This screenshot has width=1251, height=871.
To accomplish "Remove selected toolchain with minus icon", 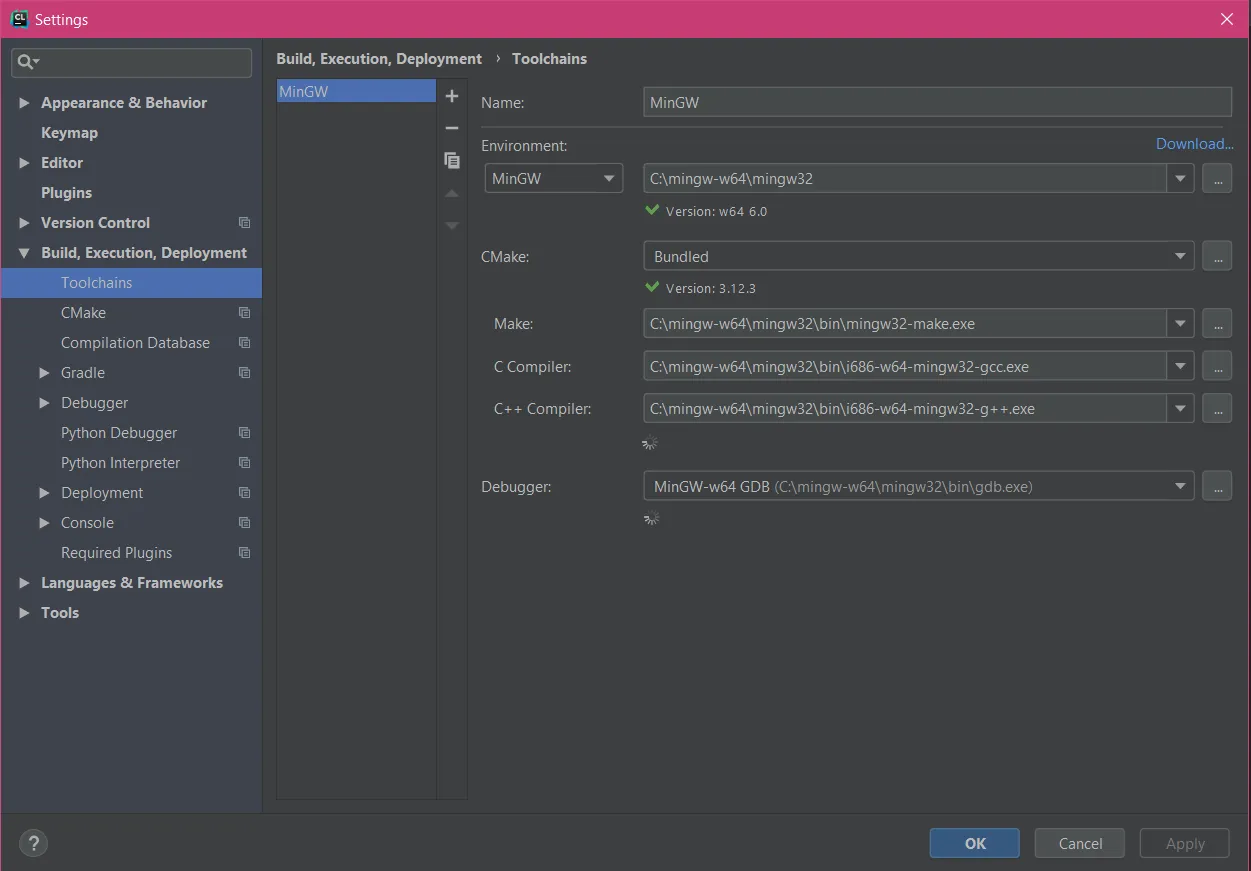I will tap(452, 128).
